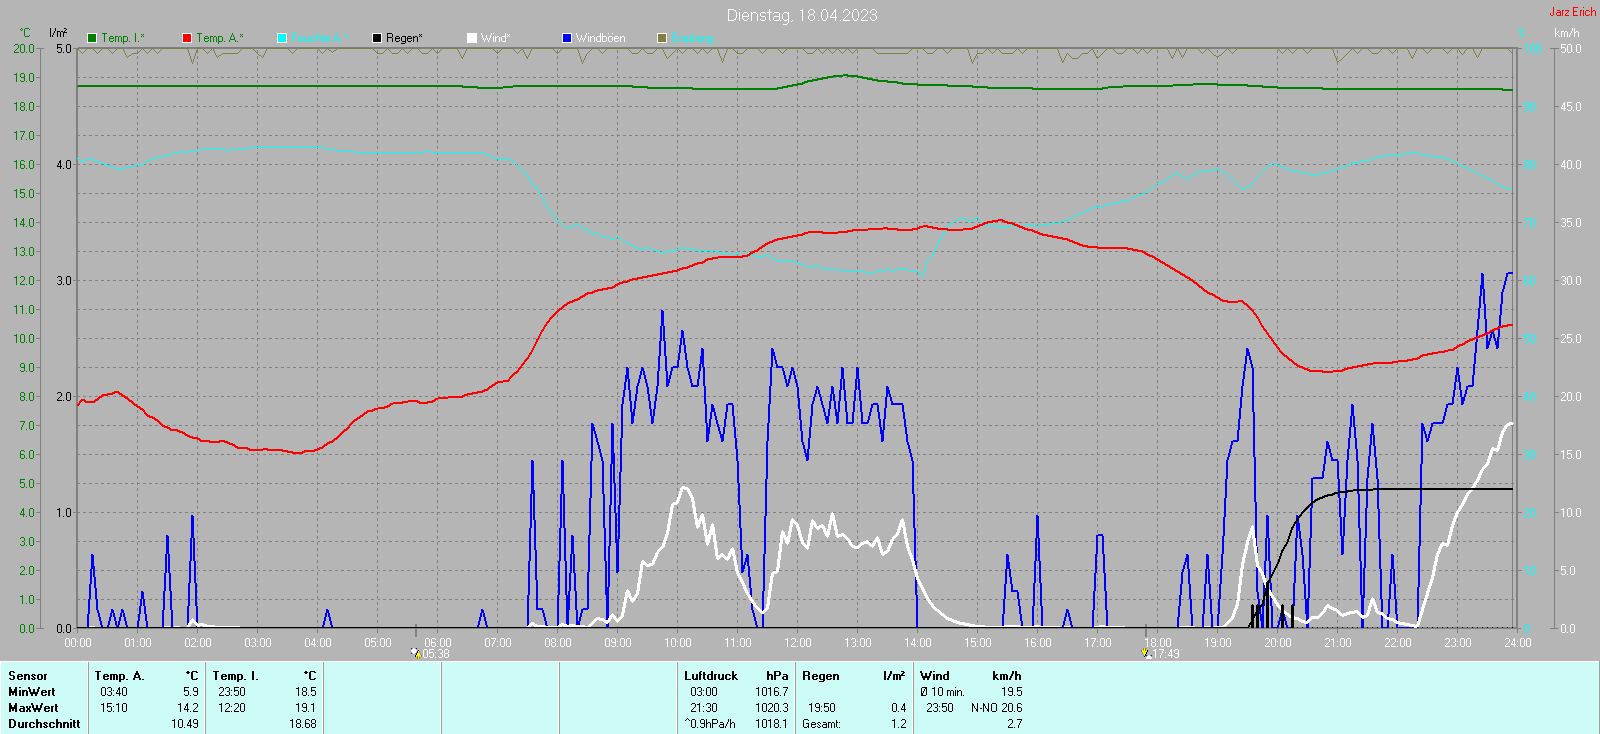Click the 'Temp. I.' column header in table
The height and width of the screenshot is (734, 1600).
(236, 676)
